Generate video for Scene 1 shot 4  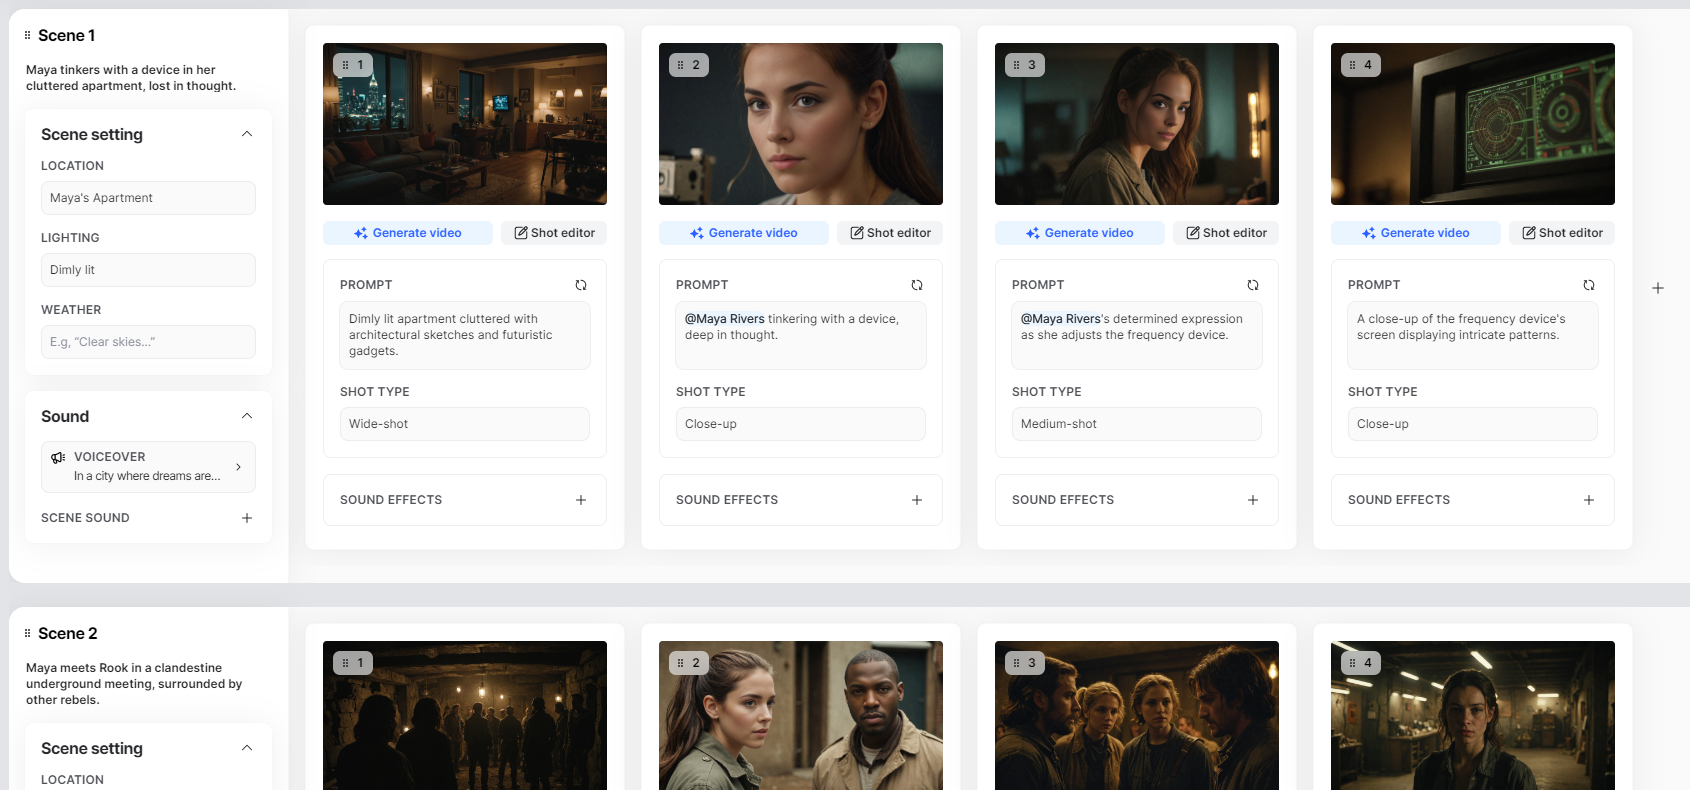tap(1416, 233)
